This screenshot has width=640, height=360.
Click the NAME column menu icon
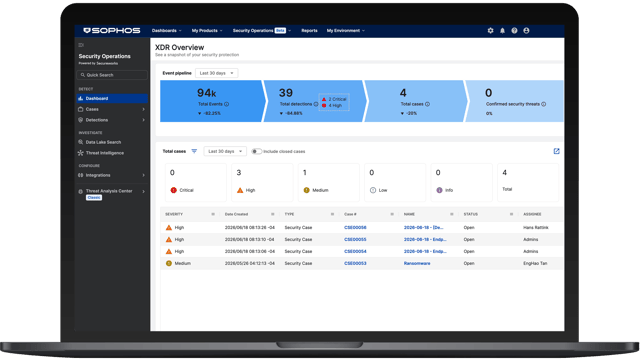(451, 214)
